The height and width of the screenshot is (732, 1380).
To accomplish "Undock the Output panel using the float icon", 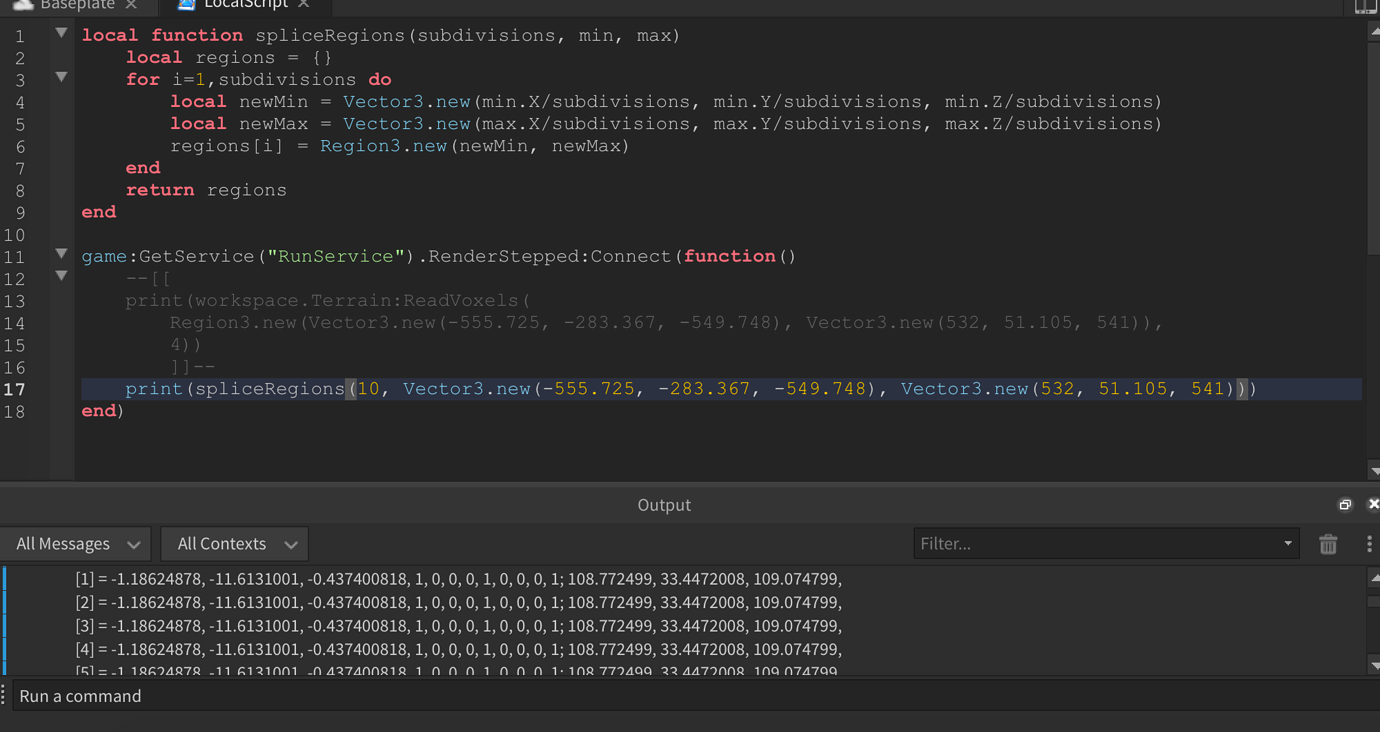I will 1345,505.
